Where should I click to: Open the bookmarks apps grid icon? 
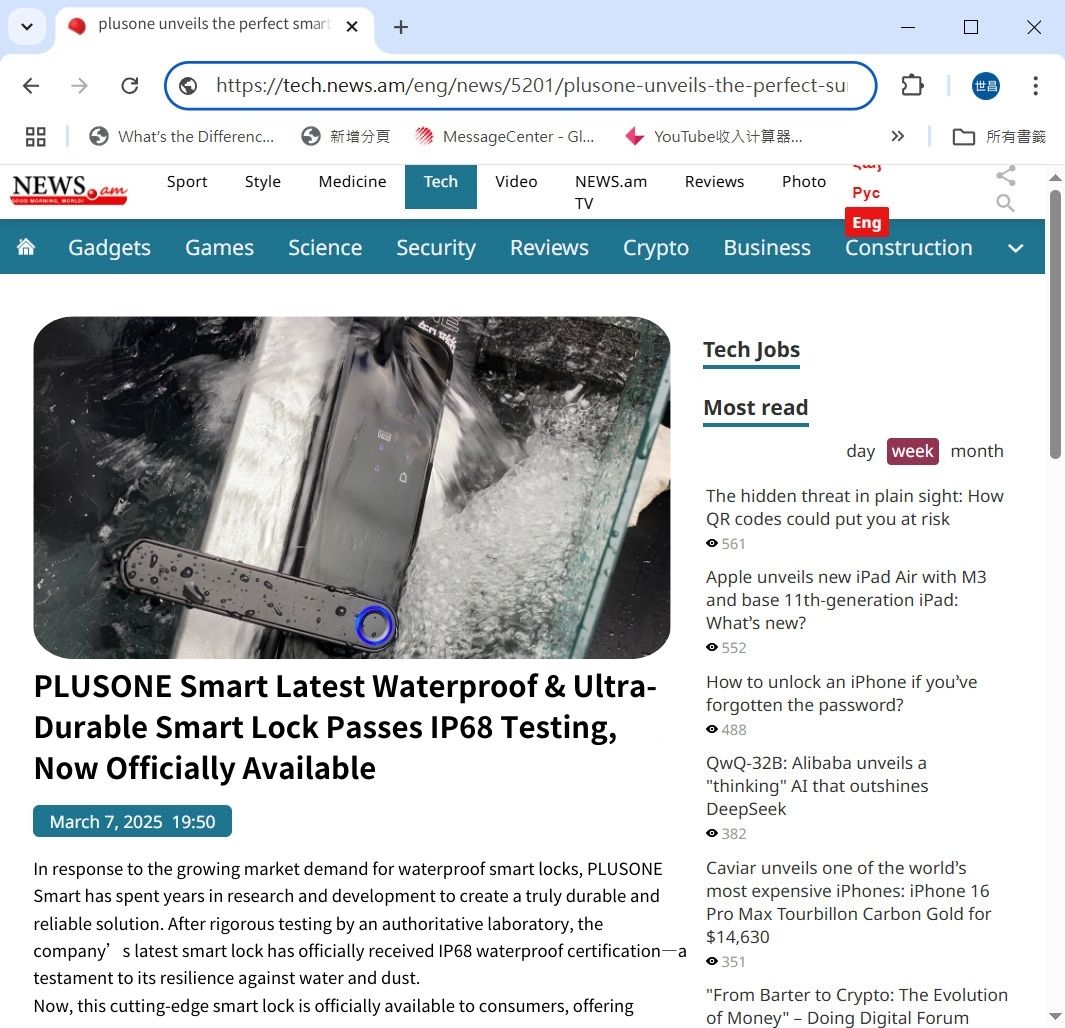click(x=35, y=136)
